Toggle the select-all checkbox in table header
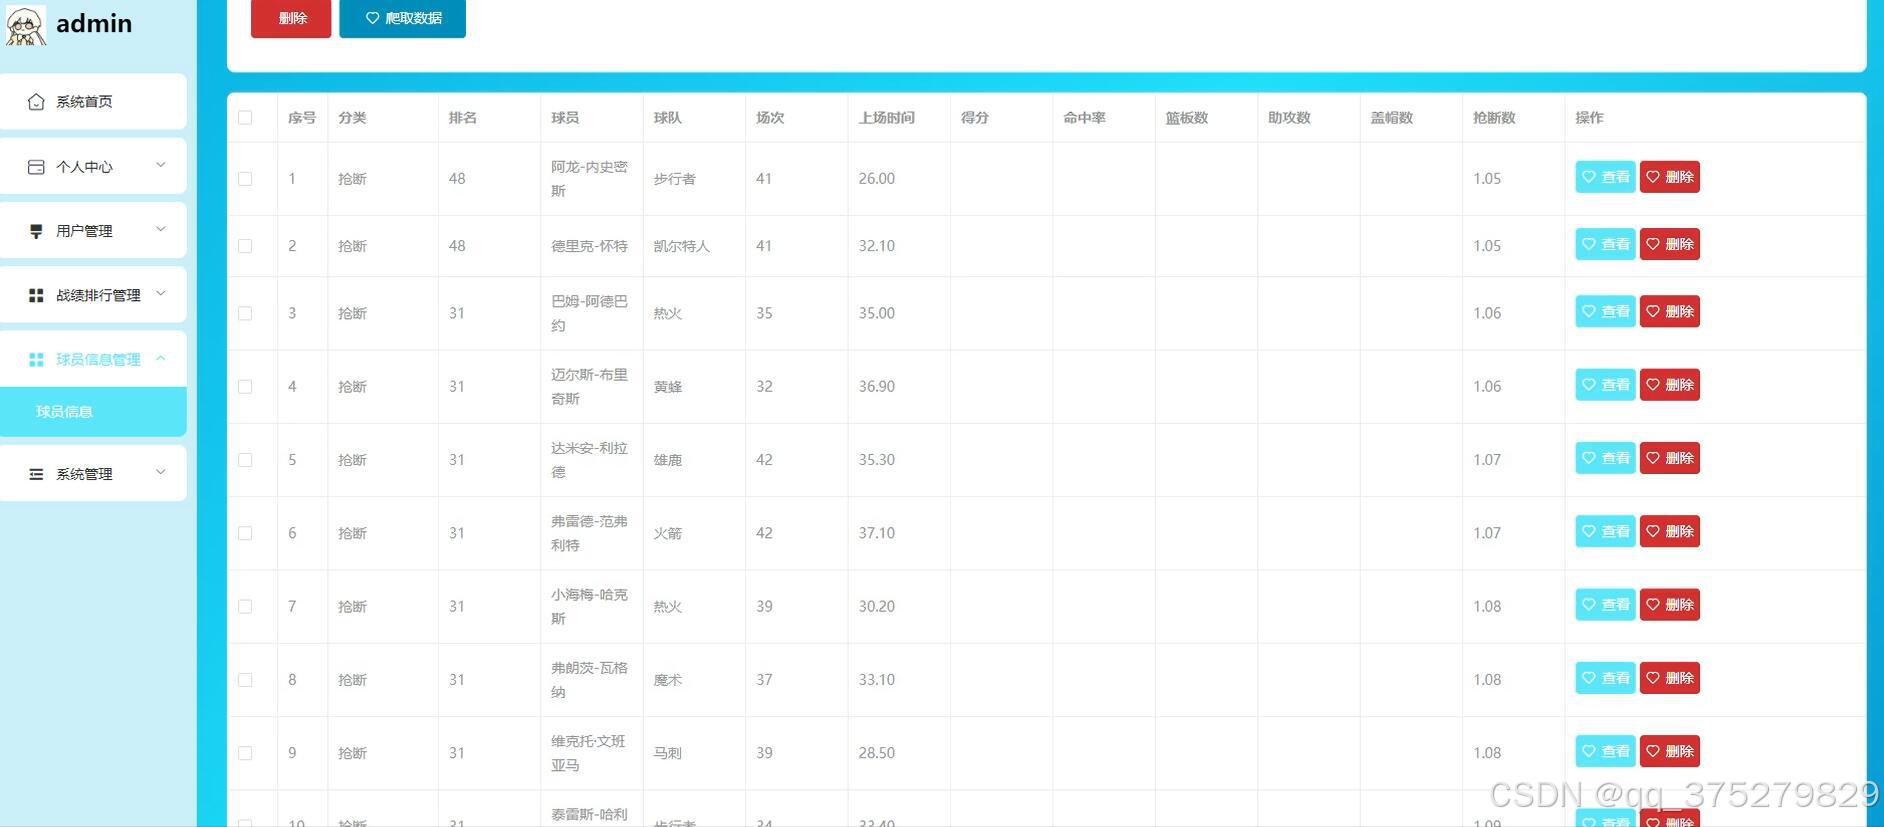1884x827 pixels. point(245,118)
